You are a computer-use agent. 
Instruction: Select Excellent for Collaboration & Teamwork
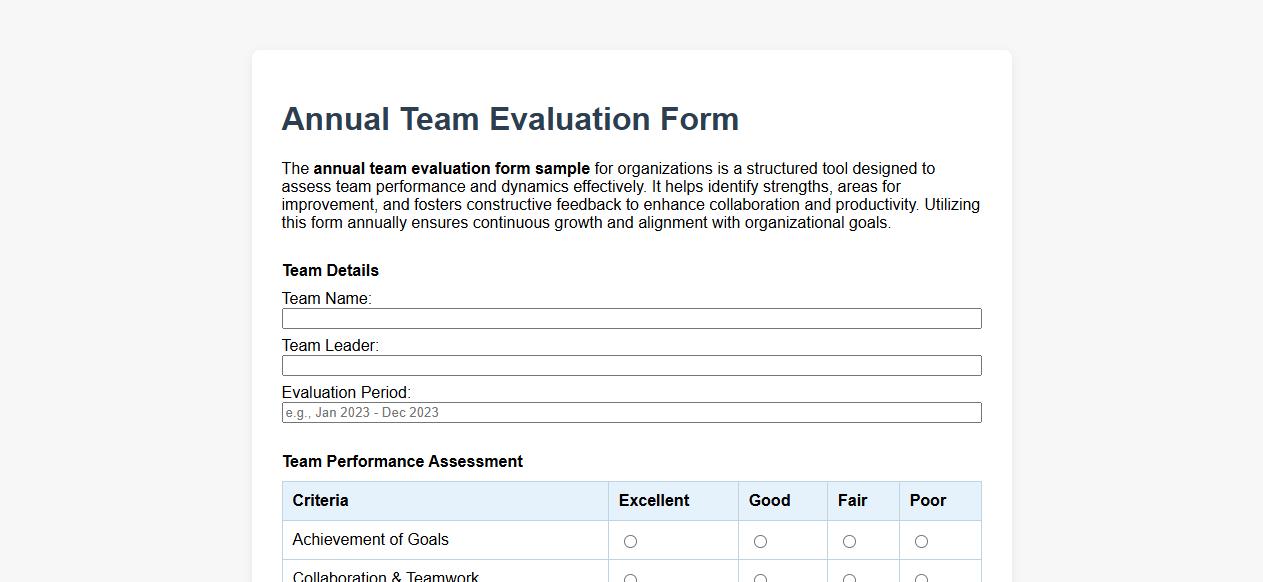(630, 578)
